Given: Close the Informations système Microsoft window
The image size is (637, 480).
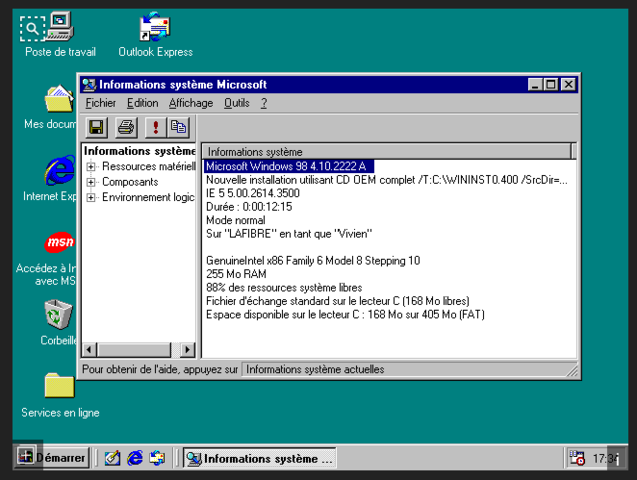Looking at the screenshot, I should point(568,84).
